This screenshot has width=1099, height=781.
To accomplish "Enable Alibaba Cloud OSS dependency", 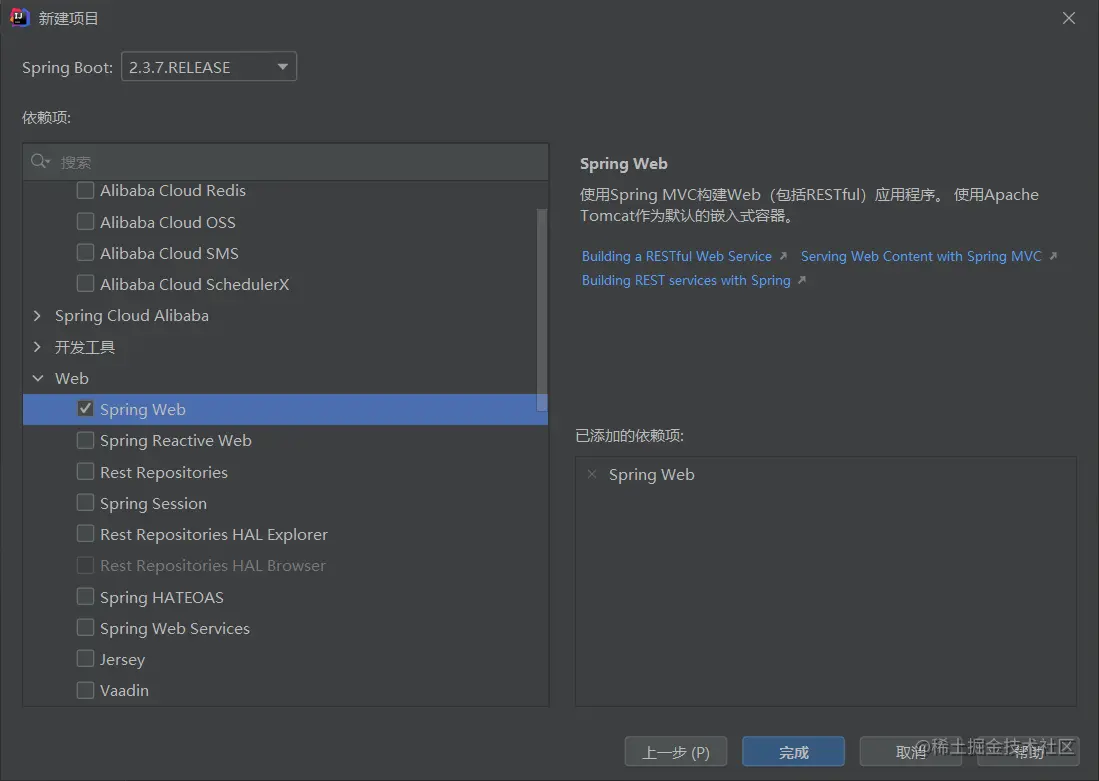I will [85, 222].
